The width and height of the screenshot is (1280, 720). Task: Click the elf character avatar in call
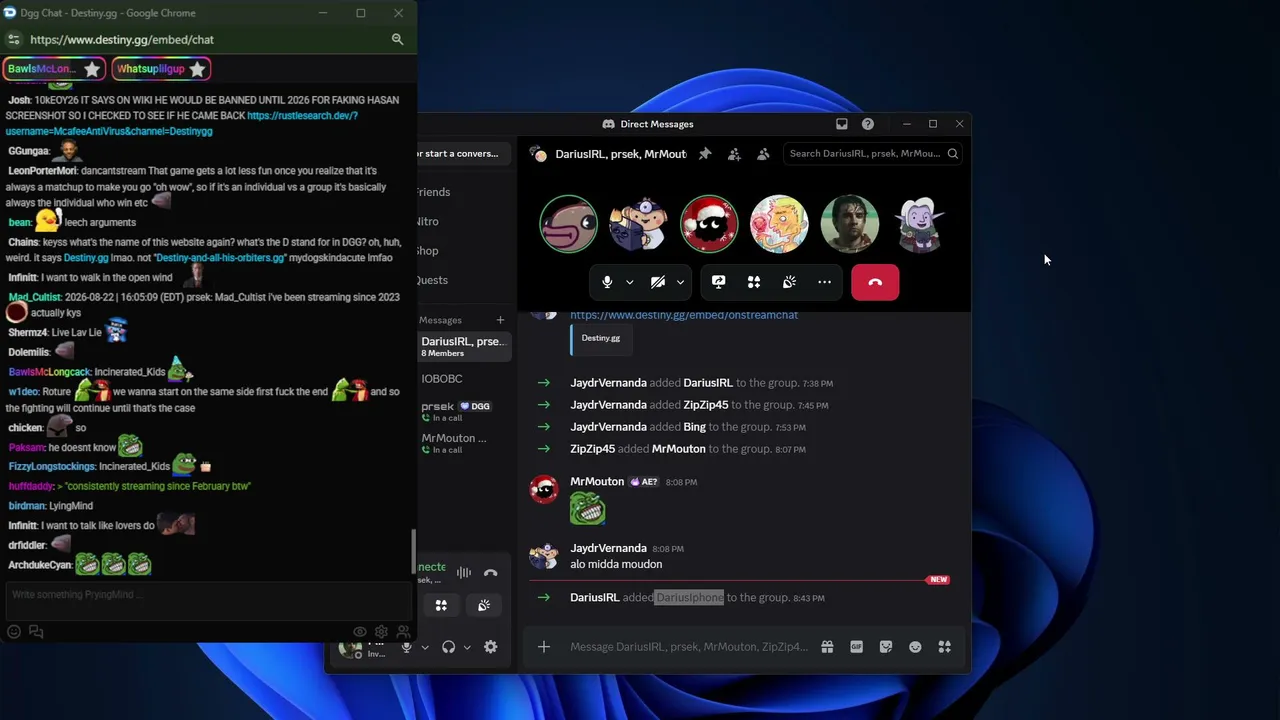[919, 224]
